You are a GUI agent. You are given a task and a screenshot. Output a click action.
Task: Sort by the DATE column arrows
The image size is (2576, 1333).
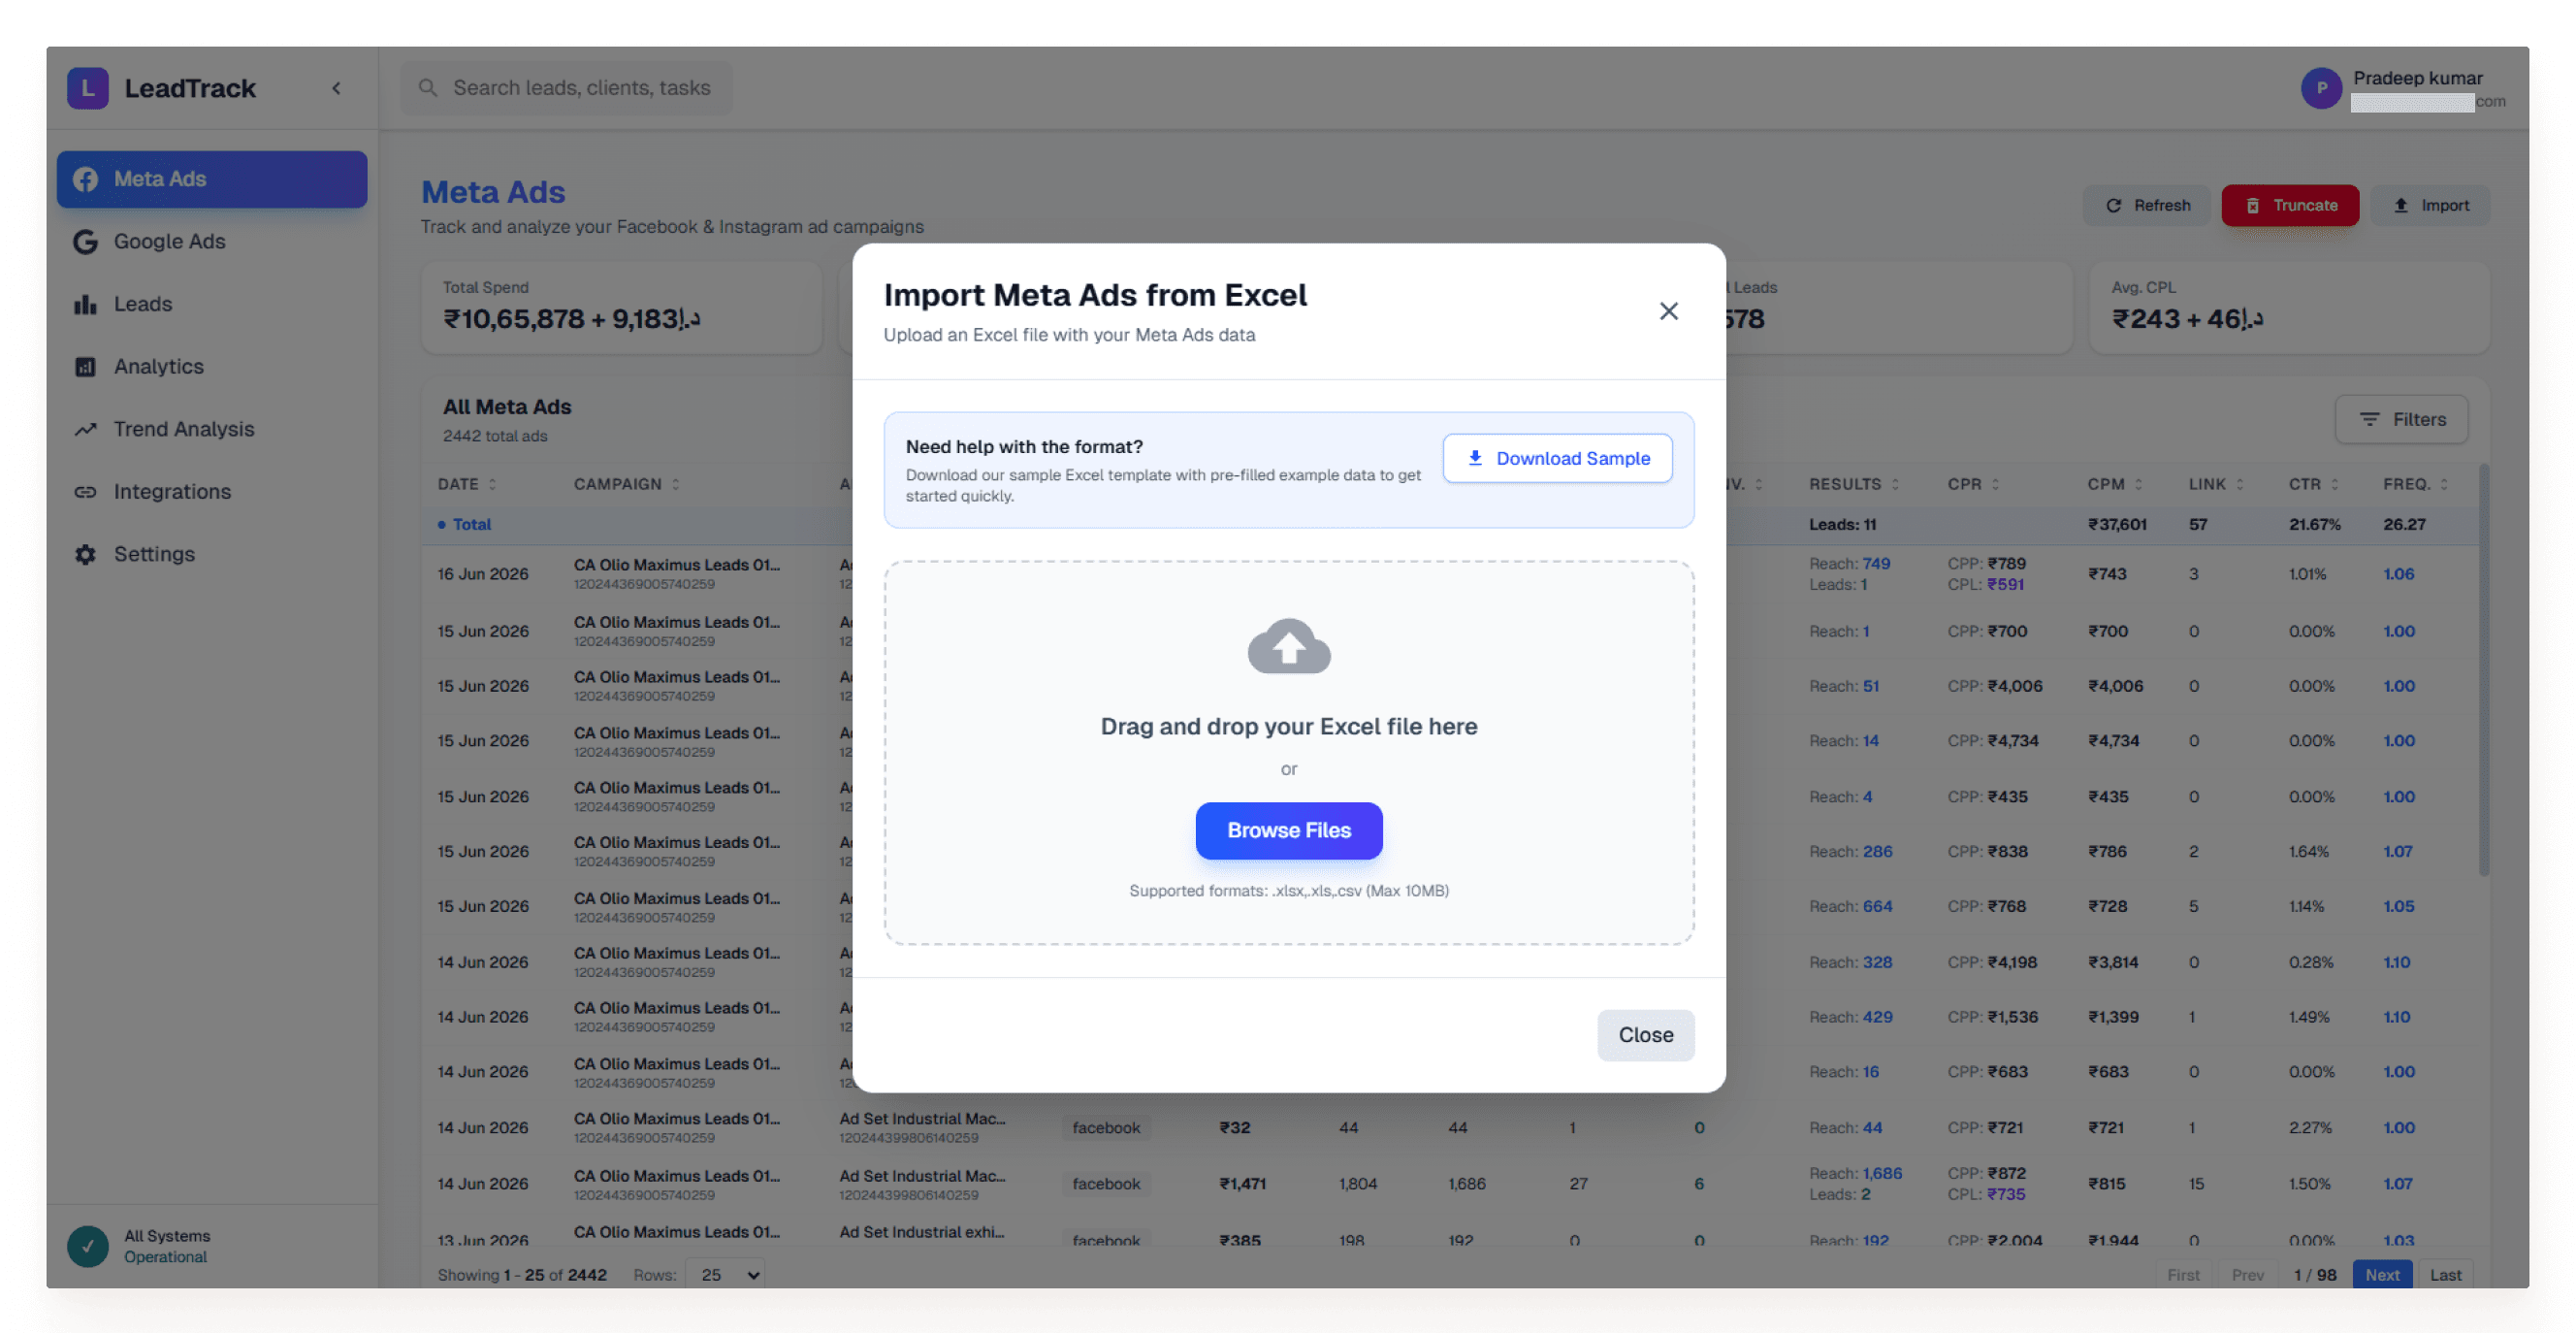coord(492,484)
